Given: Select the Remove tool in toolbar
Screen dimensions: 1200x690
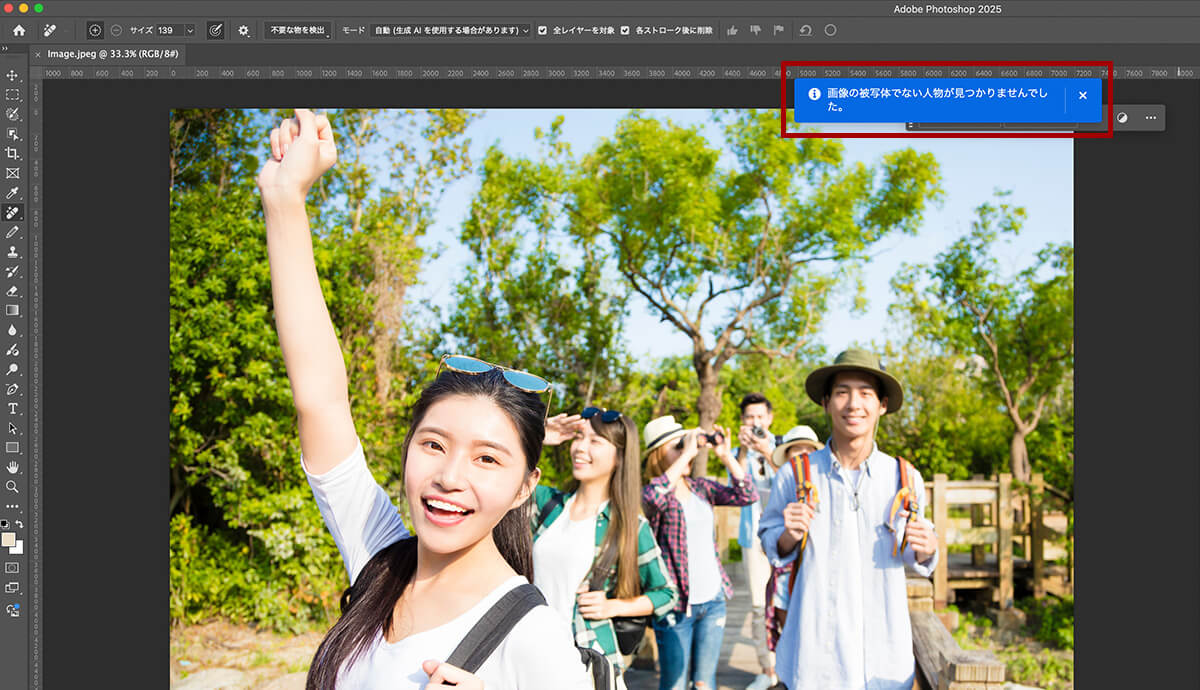Looking at the screenshot, I should pos(13,212).
